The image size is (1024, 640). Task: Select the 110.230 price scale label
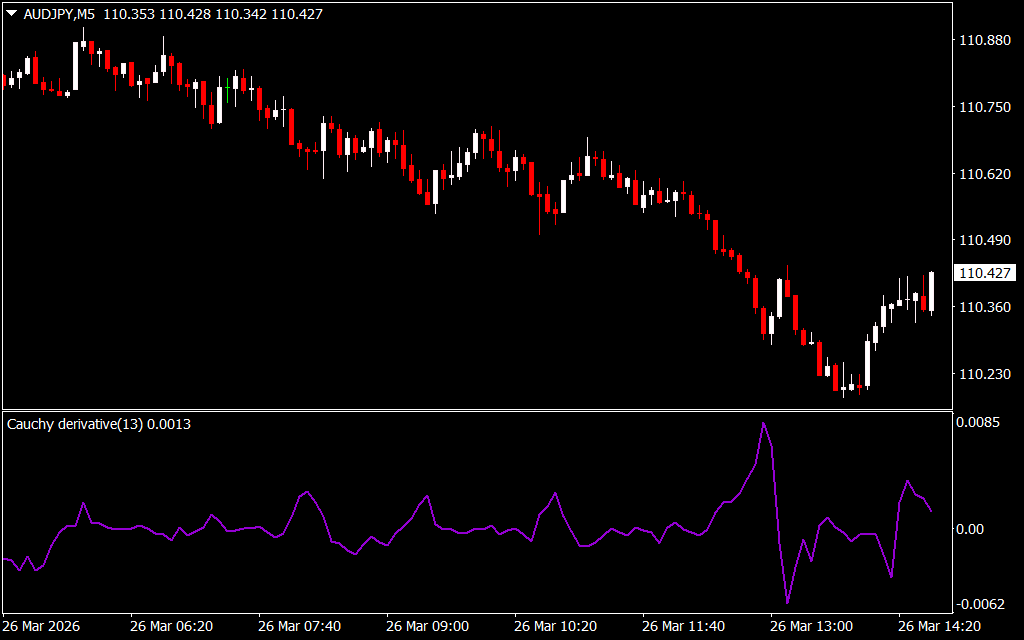[x=985, y=374]
